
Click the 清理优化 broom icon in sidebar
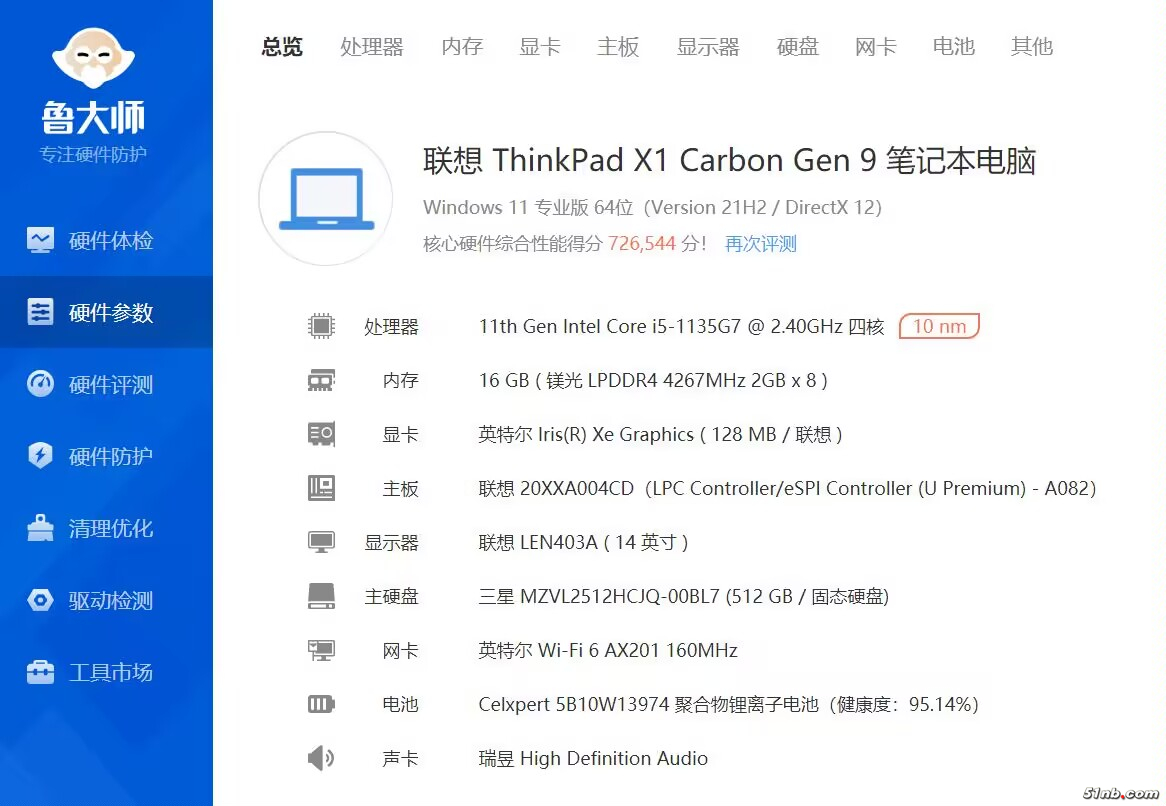point(41,528)
